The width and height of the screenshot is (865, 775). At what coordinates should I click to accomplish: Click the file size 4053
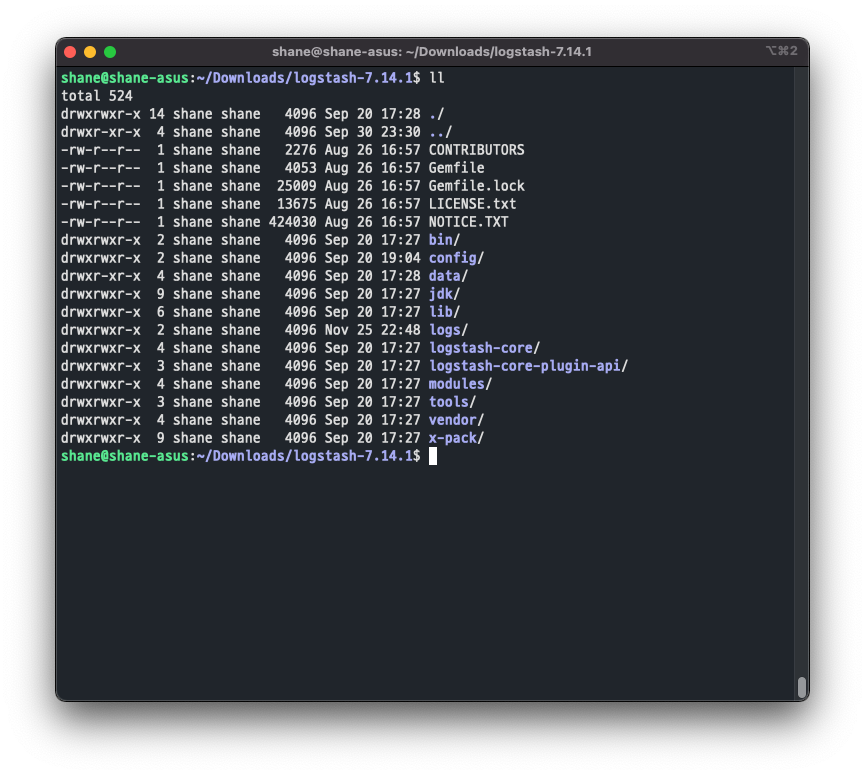(x=301, y=168)
